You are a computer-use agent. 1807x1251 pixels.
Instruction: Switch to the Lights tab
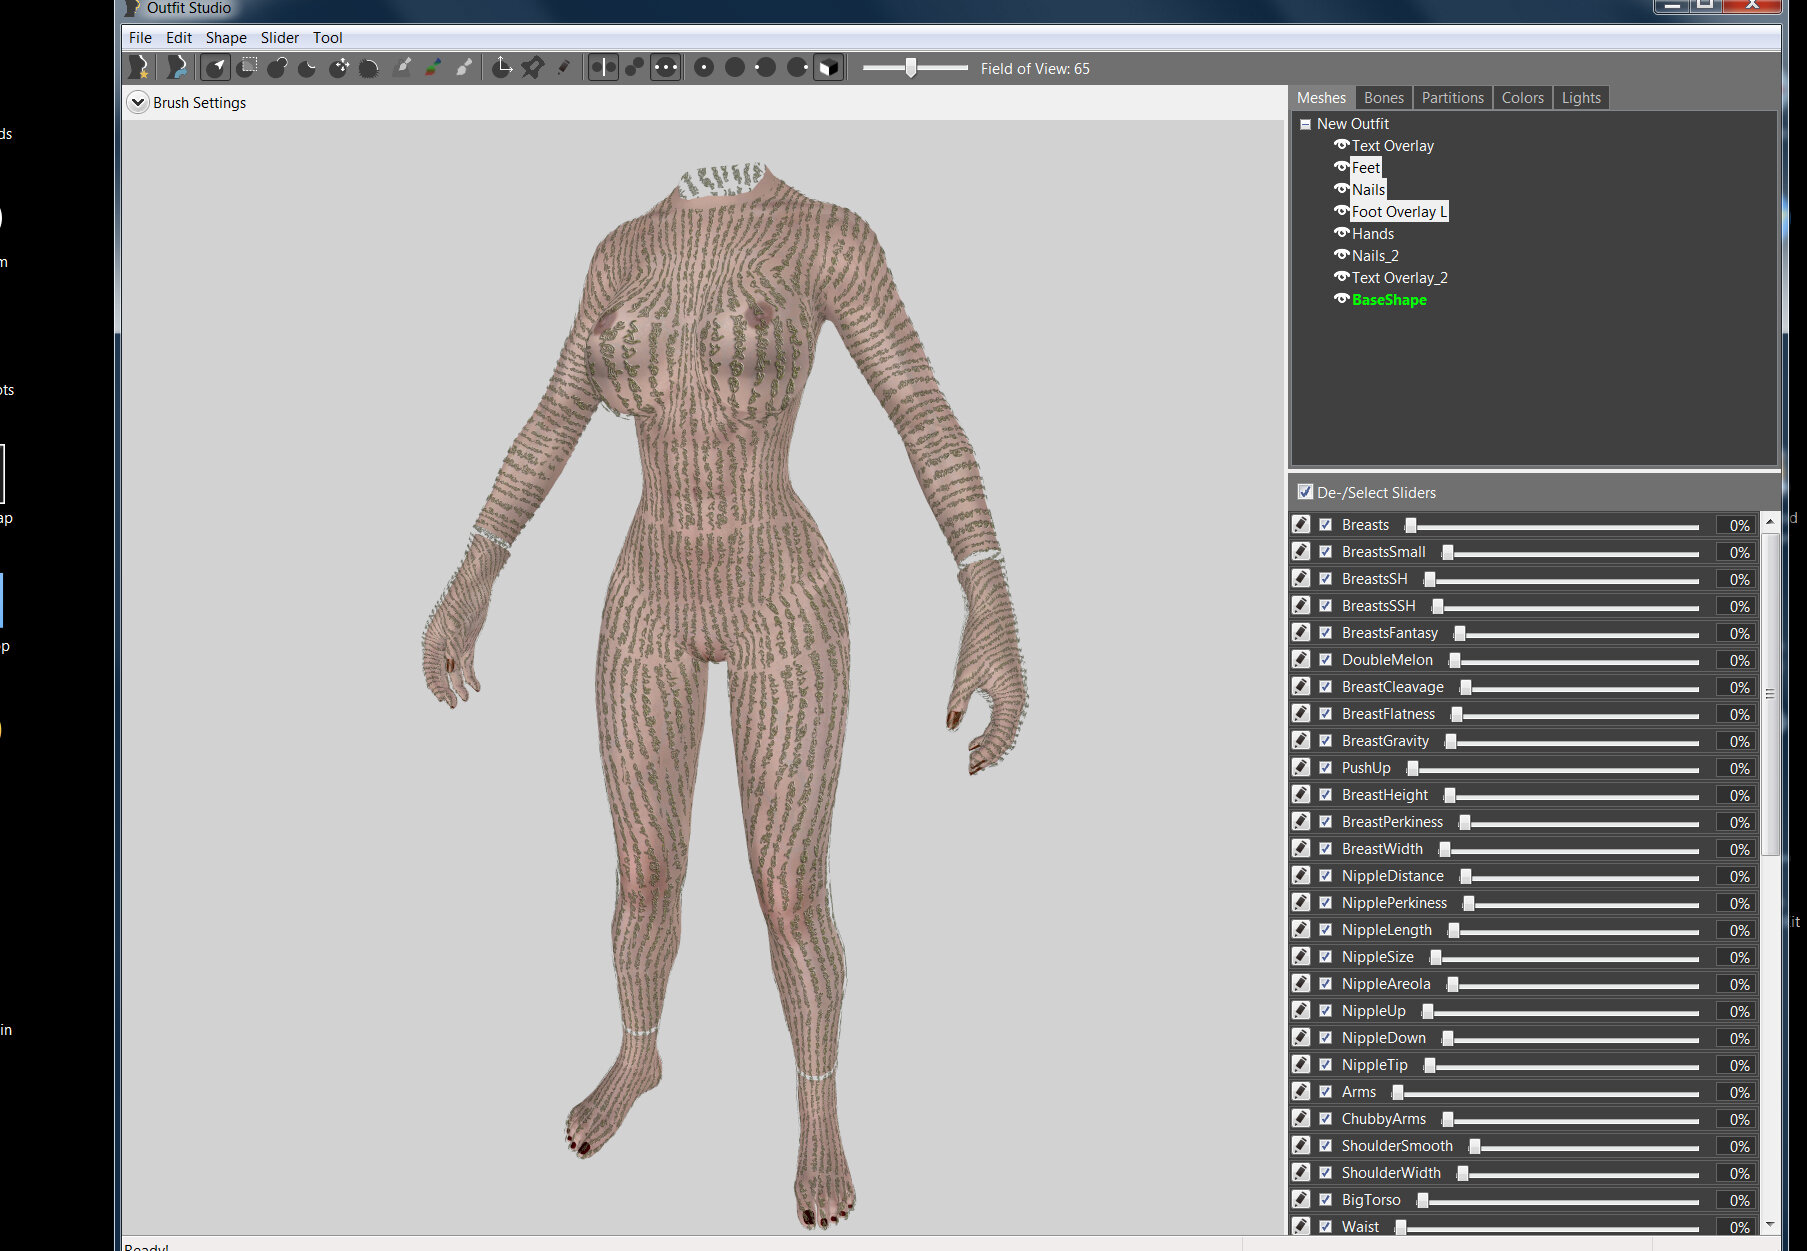1581,97
